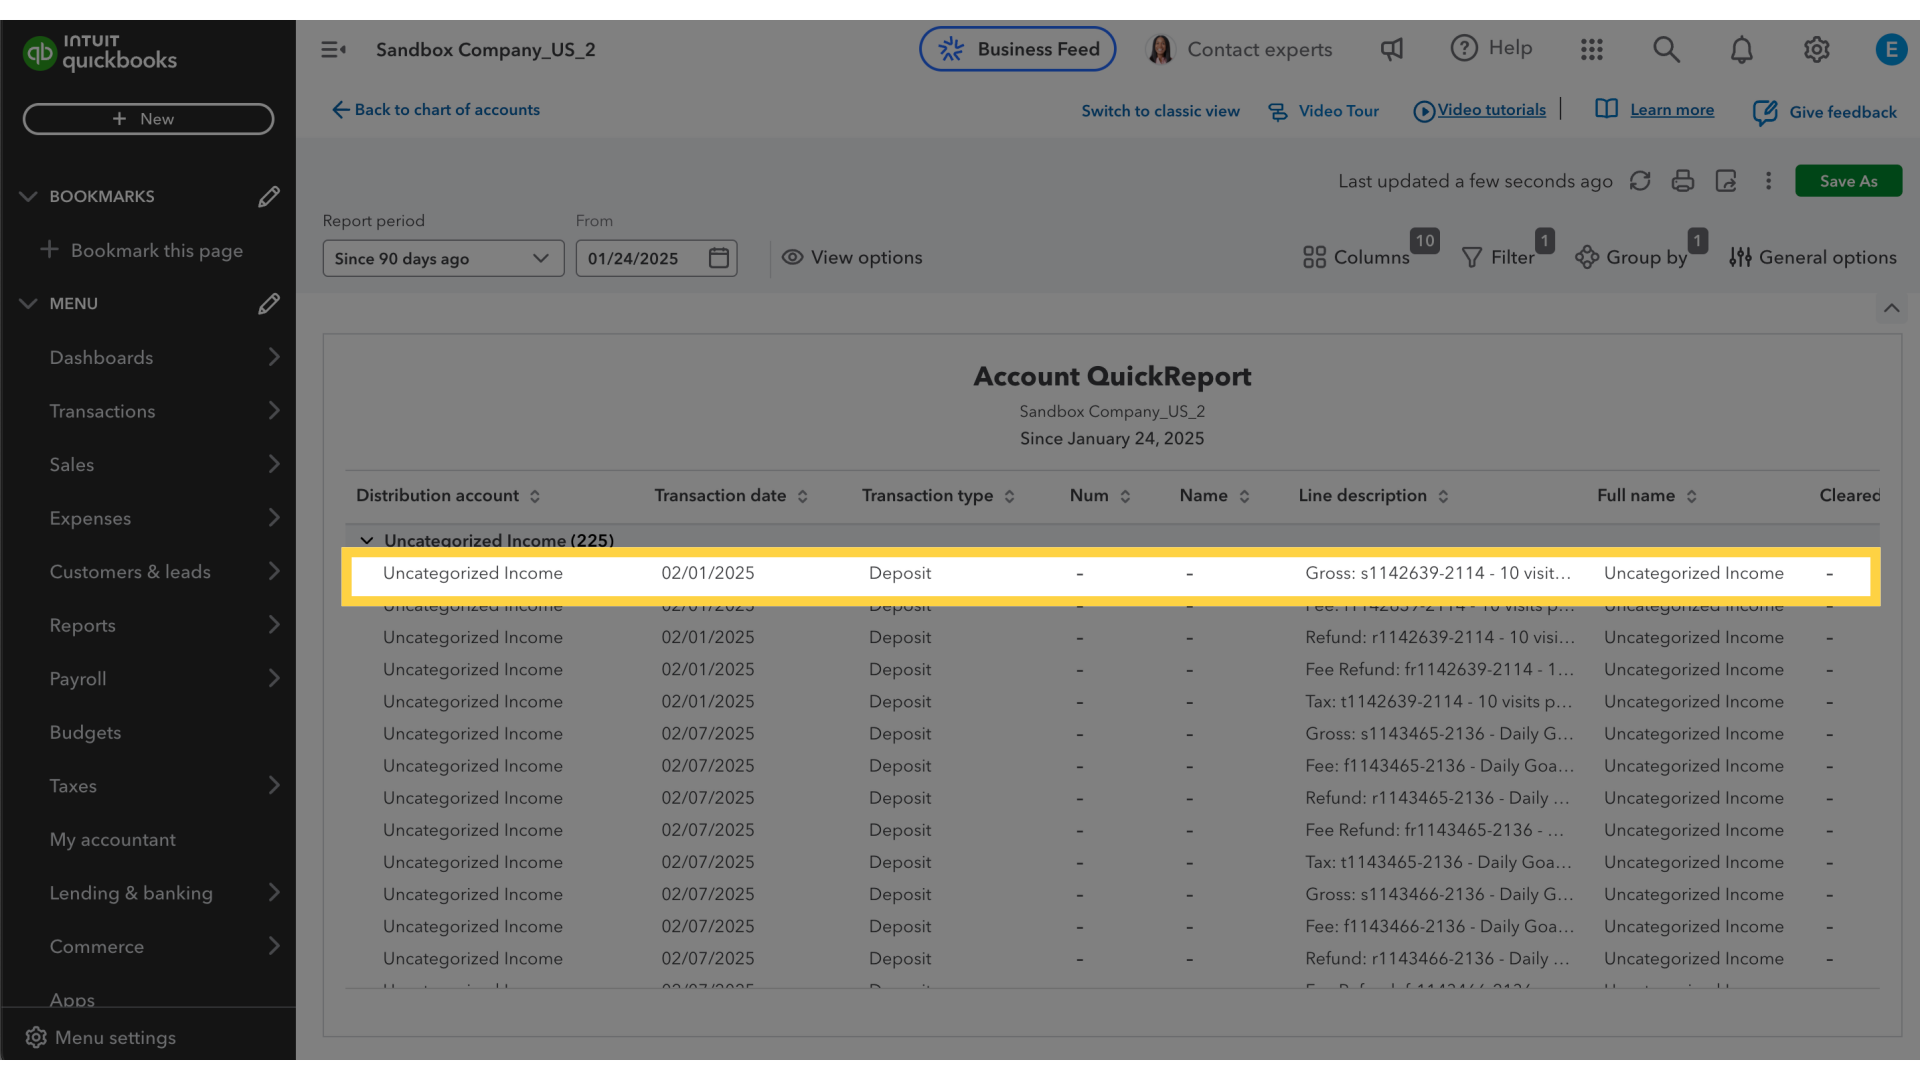Open Contact experts
The height and width of the screenshot is (1080, 1920).
point(1239,49)
